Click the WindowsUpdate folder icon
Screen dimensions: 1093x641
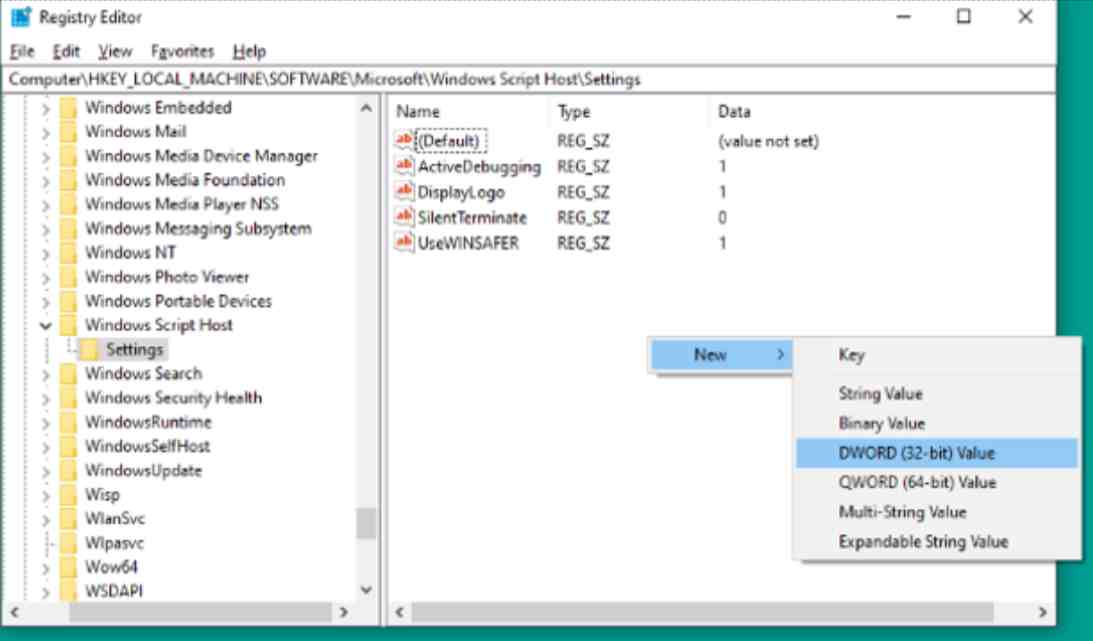coord(68,470)
